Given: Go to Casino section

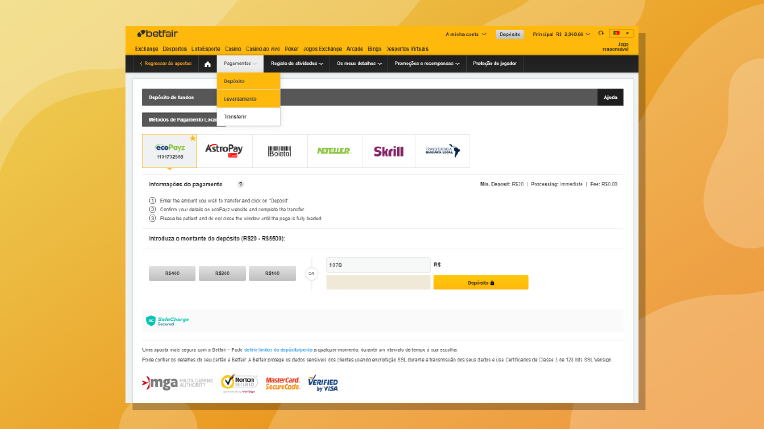Looking at the screenshot, I should pos(233,49).
